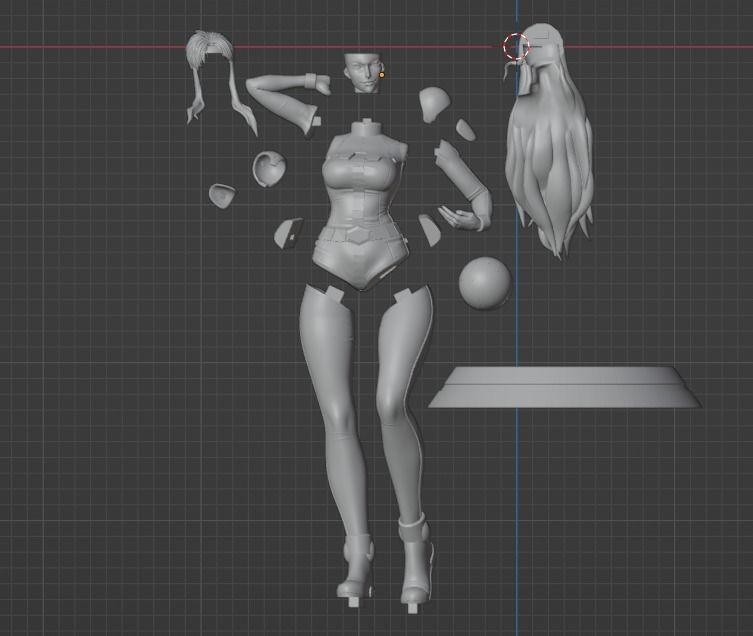Select the small shard piece below dome cap
Viewport: 753px width, 636px height.
tap(465, 130)
